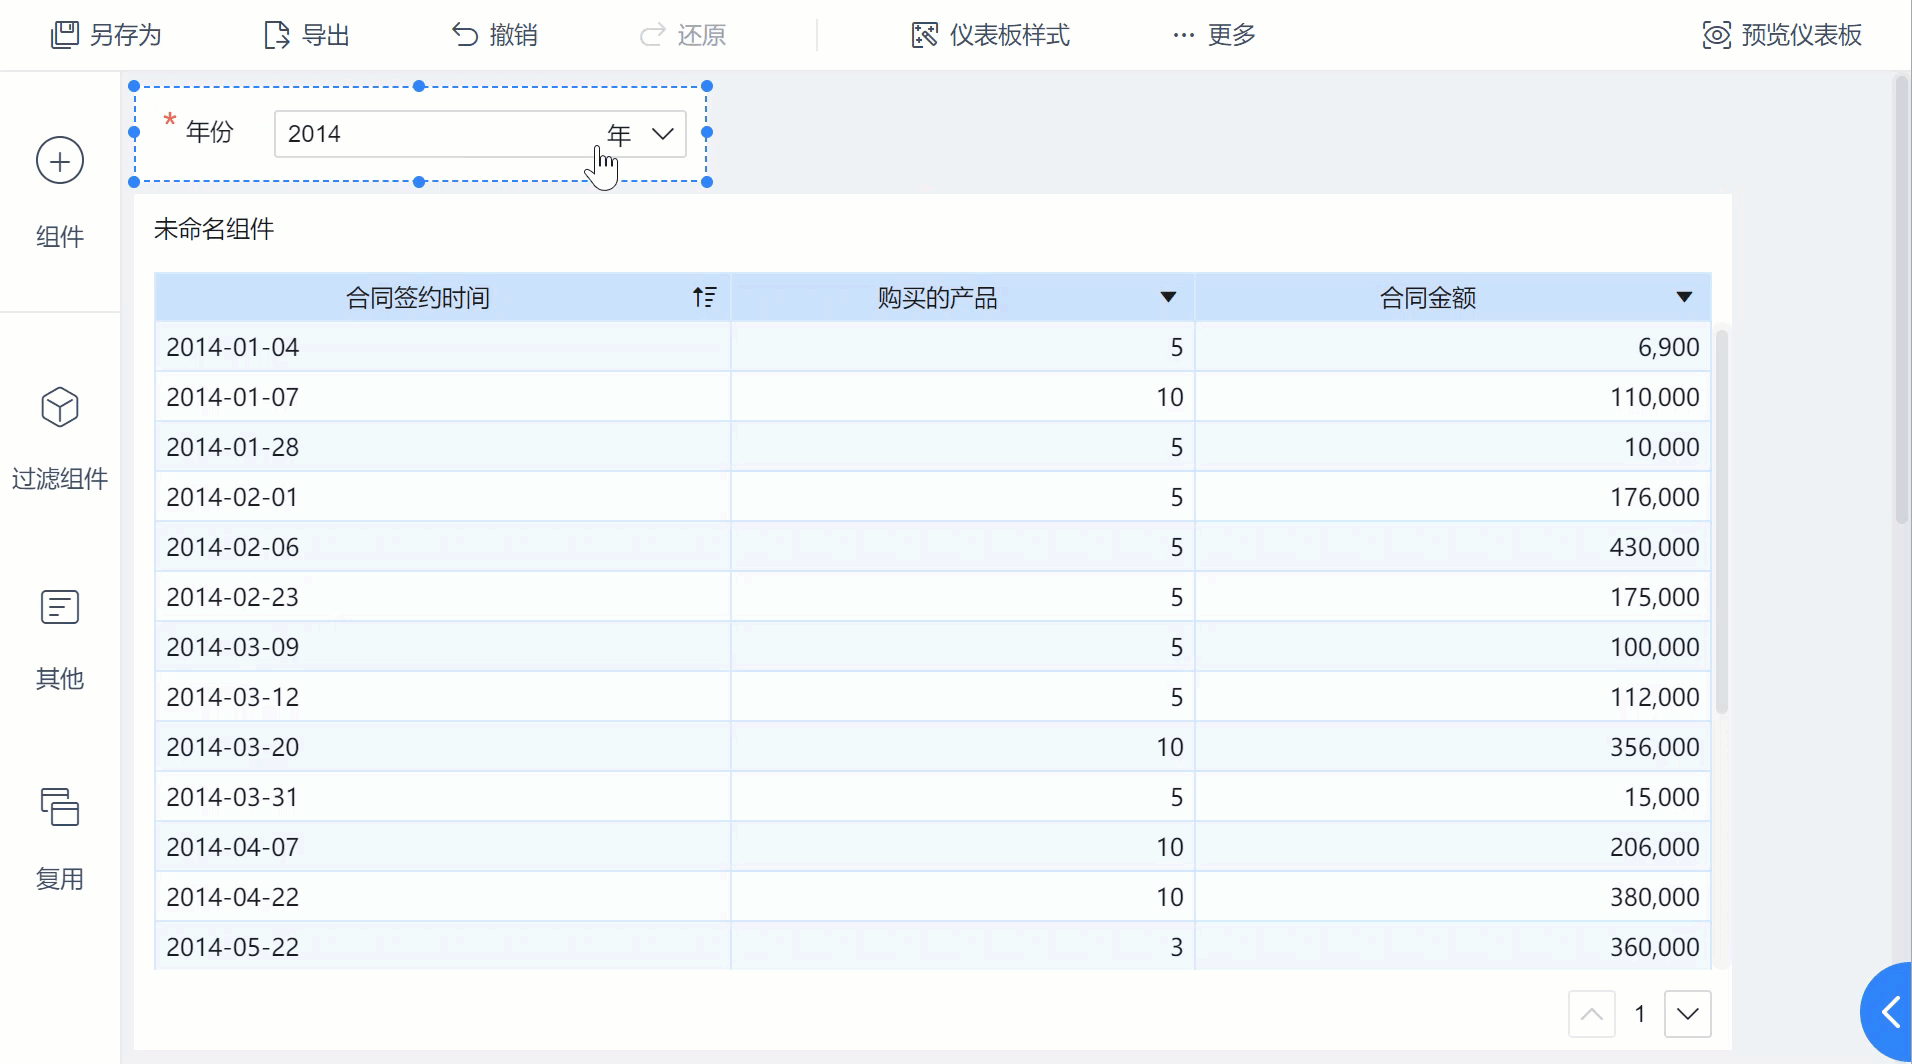Open the 合同金额 column dropdown arrow
The width and height of the screenshot is (1912, 1064).
[x=1684, y=297]
